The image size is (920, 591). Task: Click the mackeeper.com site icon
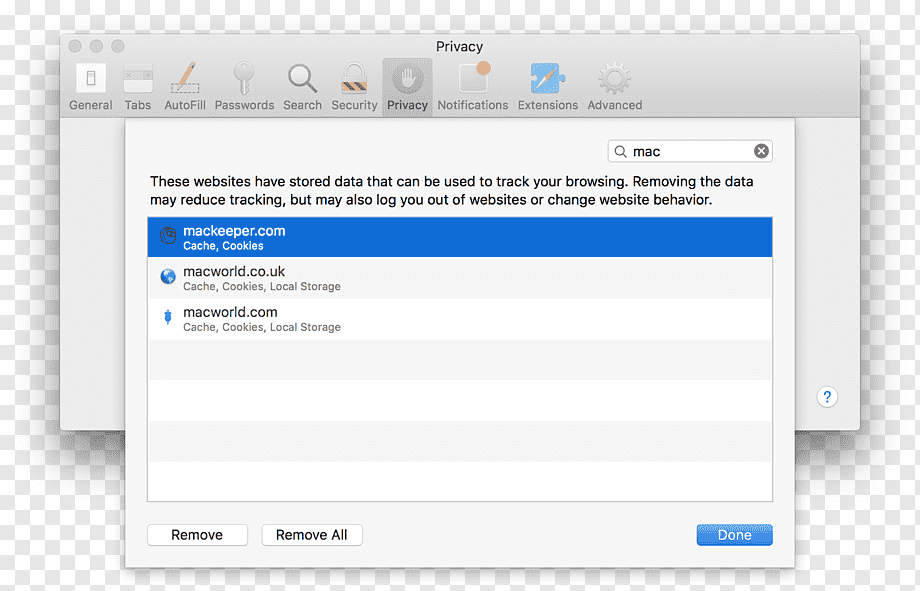click(x=168, y=235)
